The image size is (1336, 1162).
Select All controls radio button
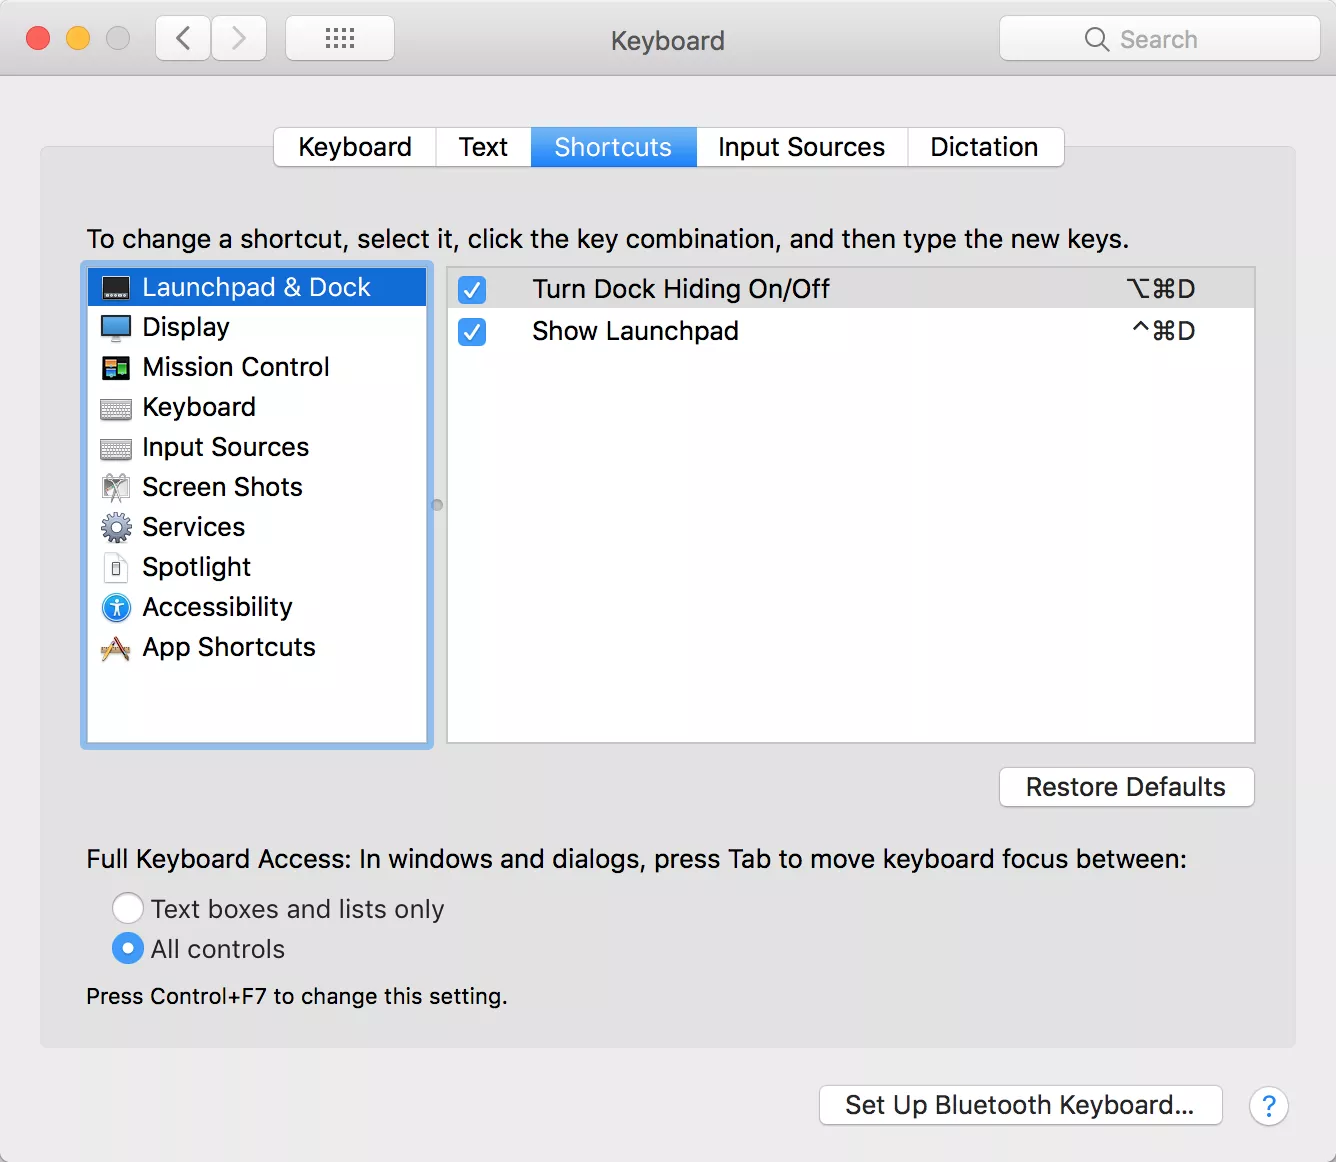(127, 948)
